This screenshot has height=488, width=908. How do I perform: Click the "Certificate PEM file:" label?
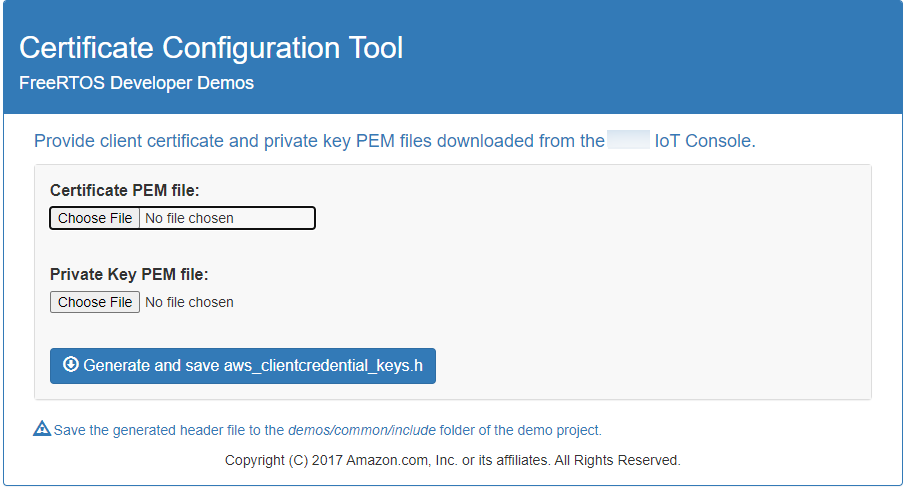click(x=125, y=190)
